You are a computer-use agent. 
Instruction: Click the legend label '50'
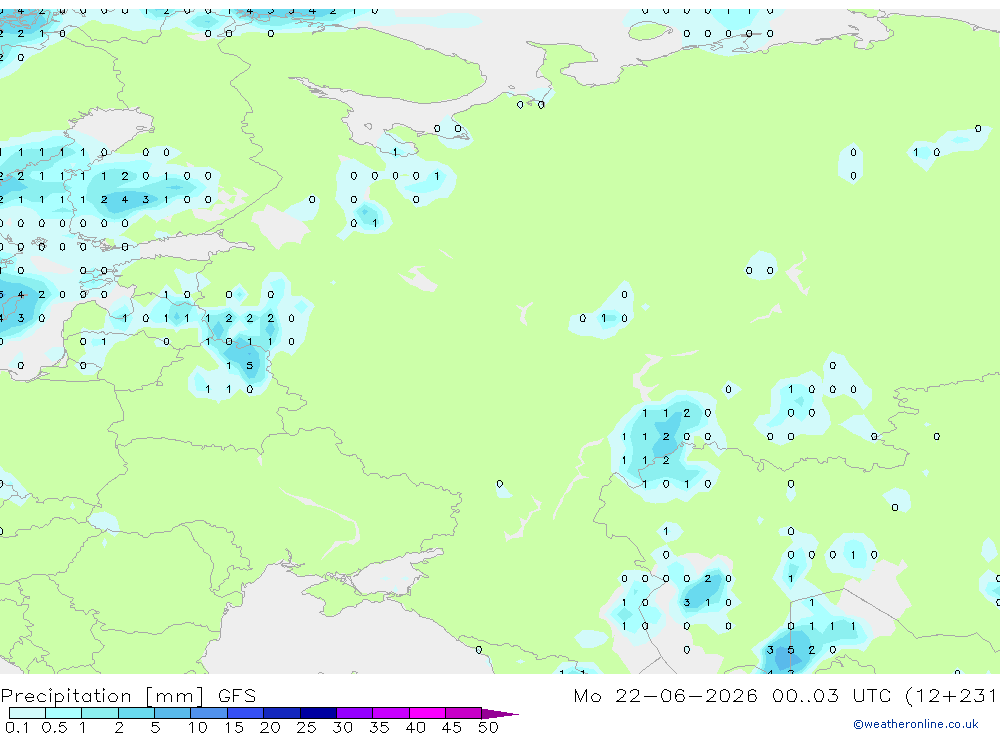pyautogui.click(x=489, y=727)
